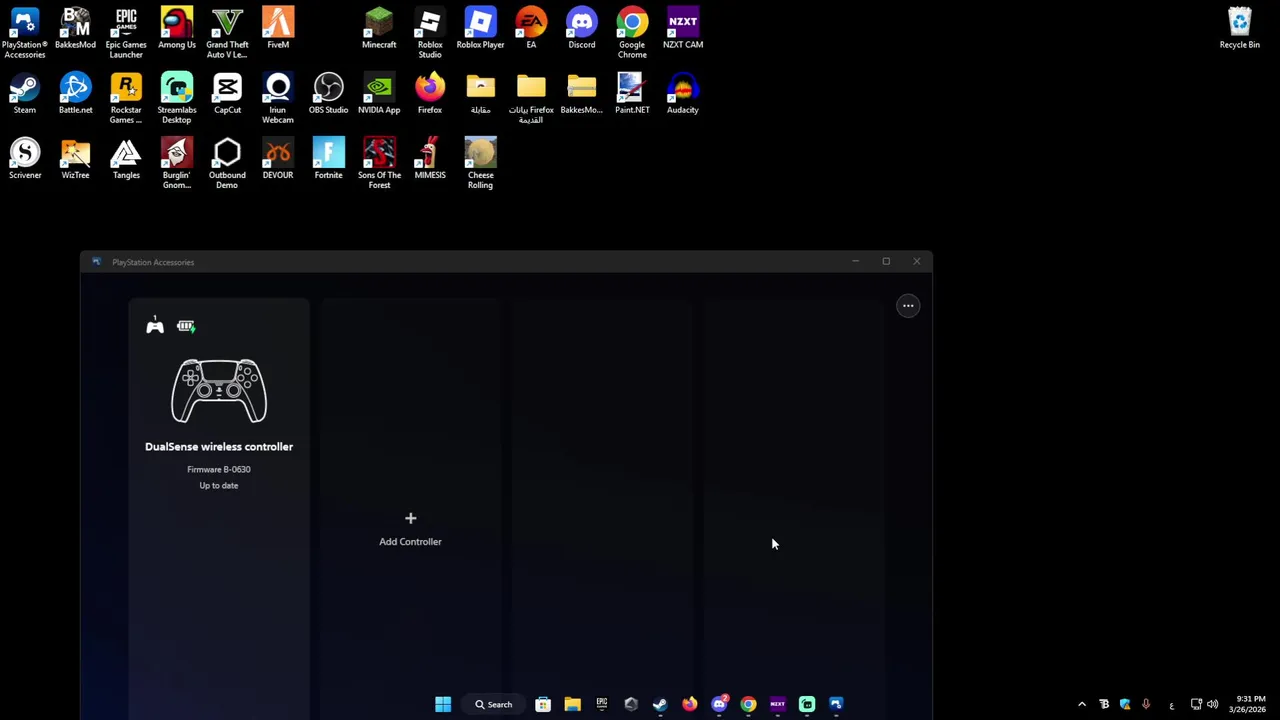Viewport: 1280px width, 720px height.
Task: Select the Roblox Studio desktop icon
Action: [x=430, y=33]
